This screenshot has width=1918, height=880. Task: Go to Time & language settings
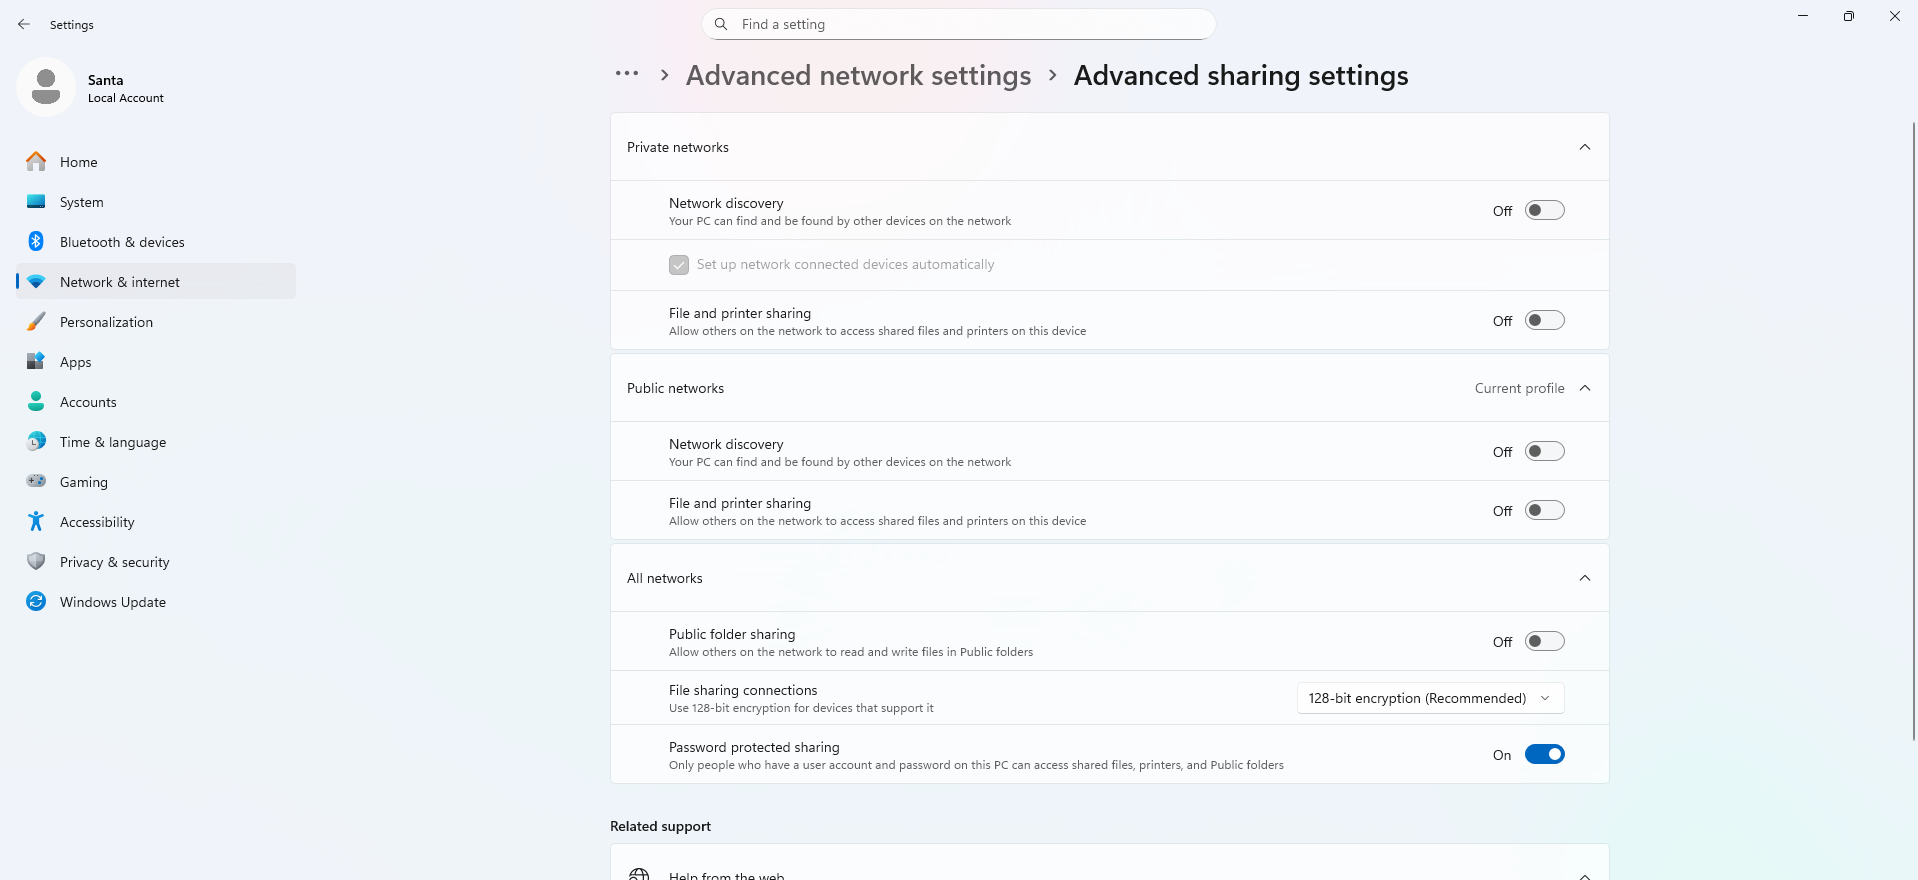[113, 442]
